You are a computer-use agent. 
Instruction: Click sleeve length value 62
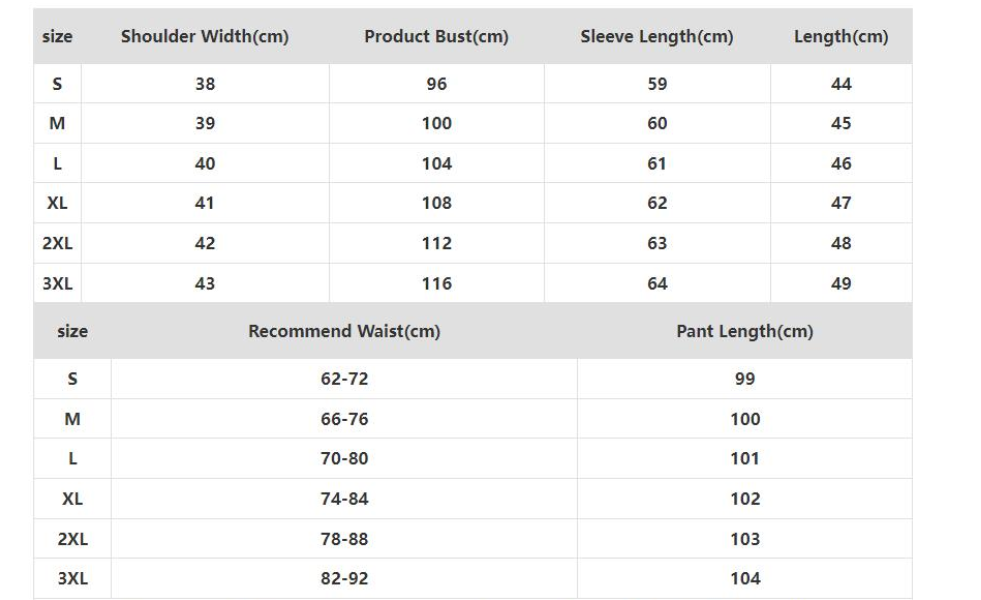tap(656, 203)
